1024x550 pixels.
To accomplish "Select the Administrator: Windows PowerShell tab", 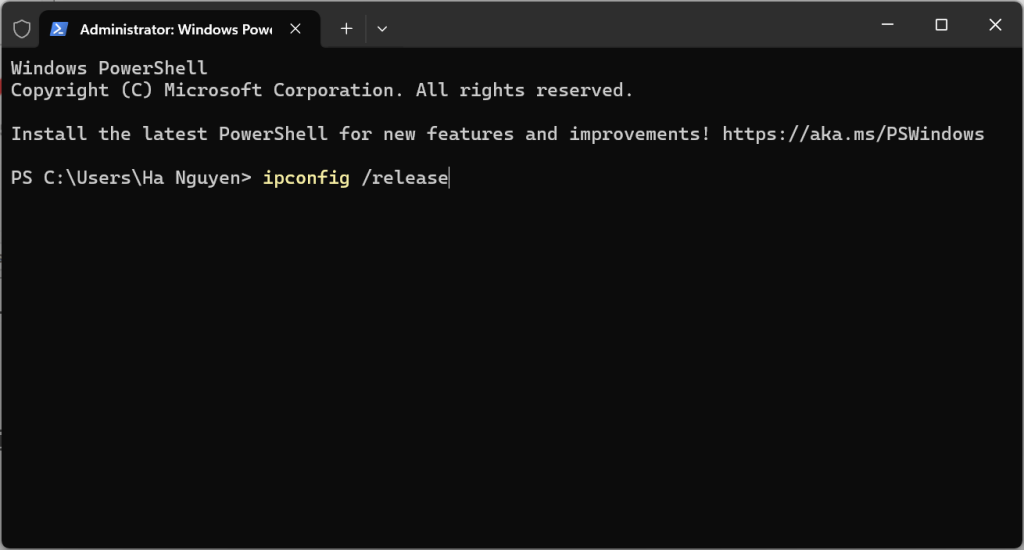I will pyautogui.click(x=175, y=29).
